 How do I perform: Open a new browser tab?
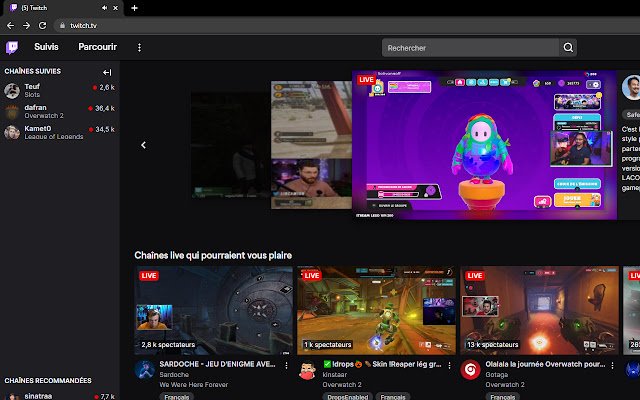click(134, 8)
